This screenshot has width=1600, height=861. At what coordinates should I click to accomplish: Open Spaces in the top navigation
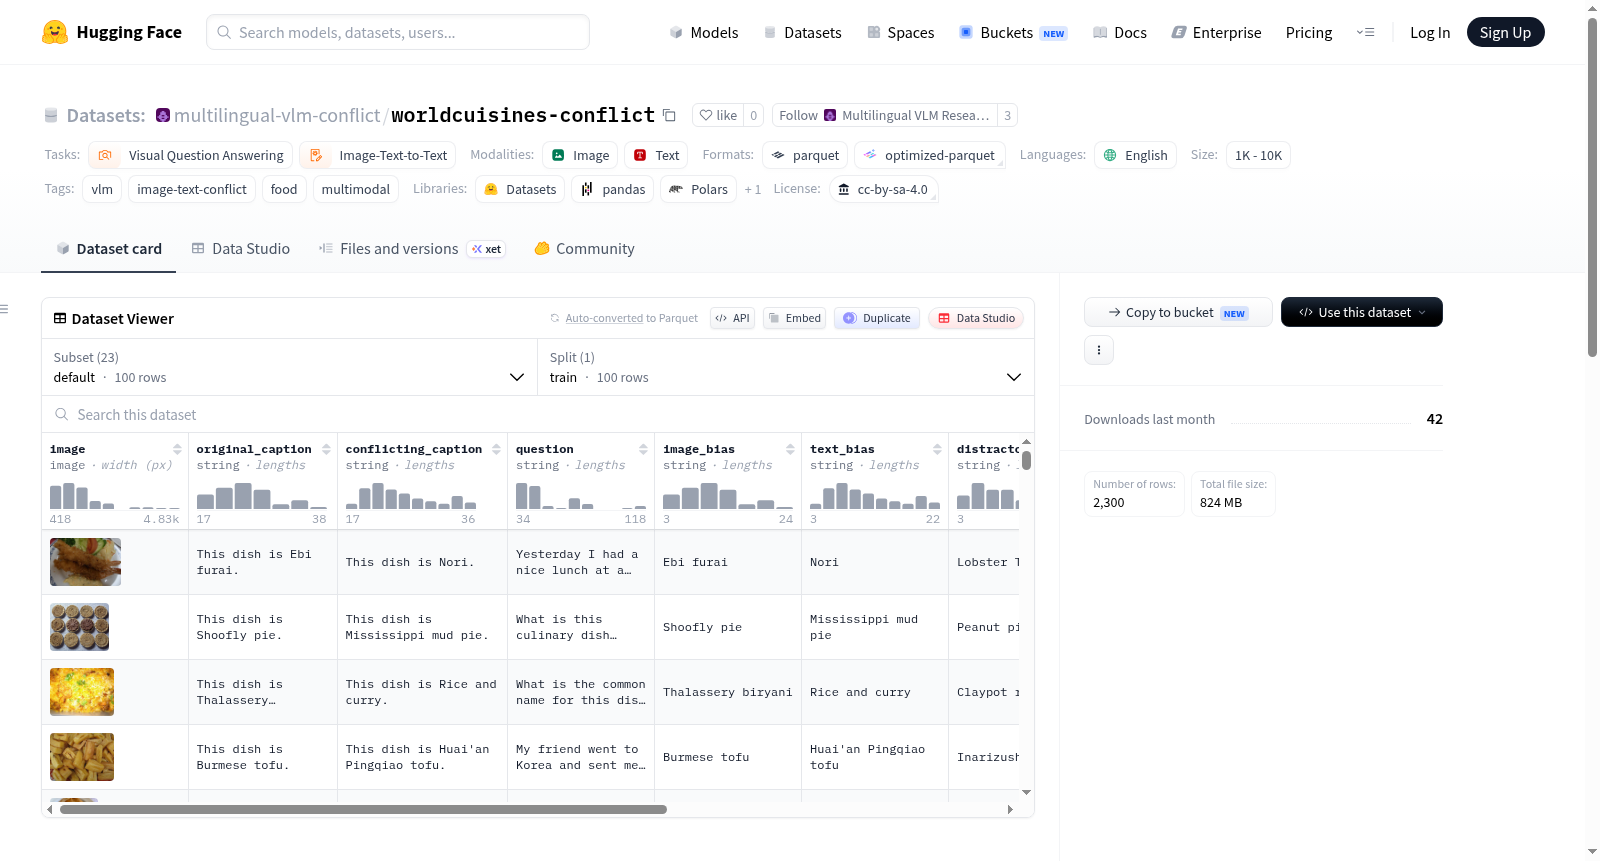pyautogui.click(x=900, y=32)
